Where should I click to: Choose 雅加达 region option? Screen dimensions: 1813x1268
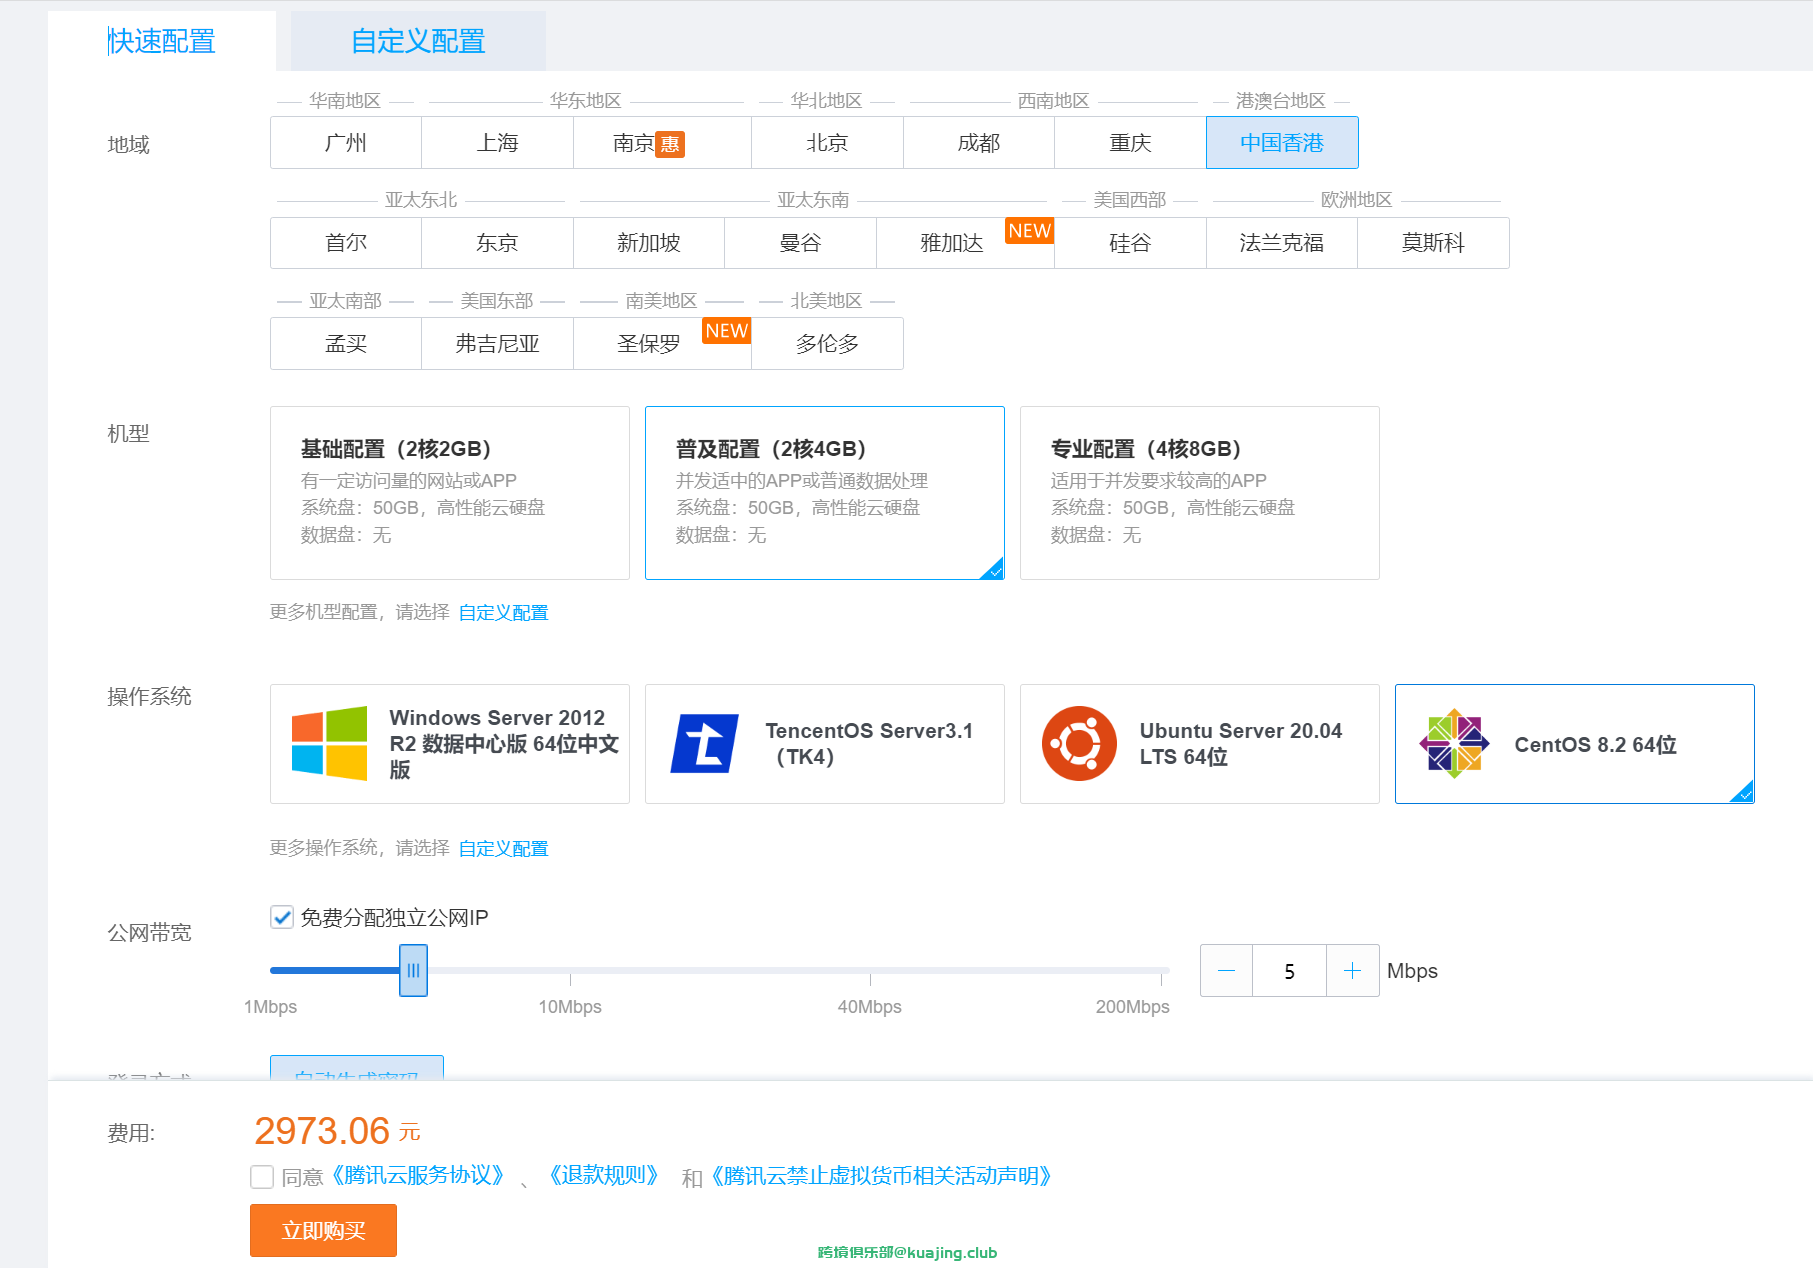tap(965, 243)
